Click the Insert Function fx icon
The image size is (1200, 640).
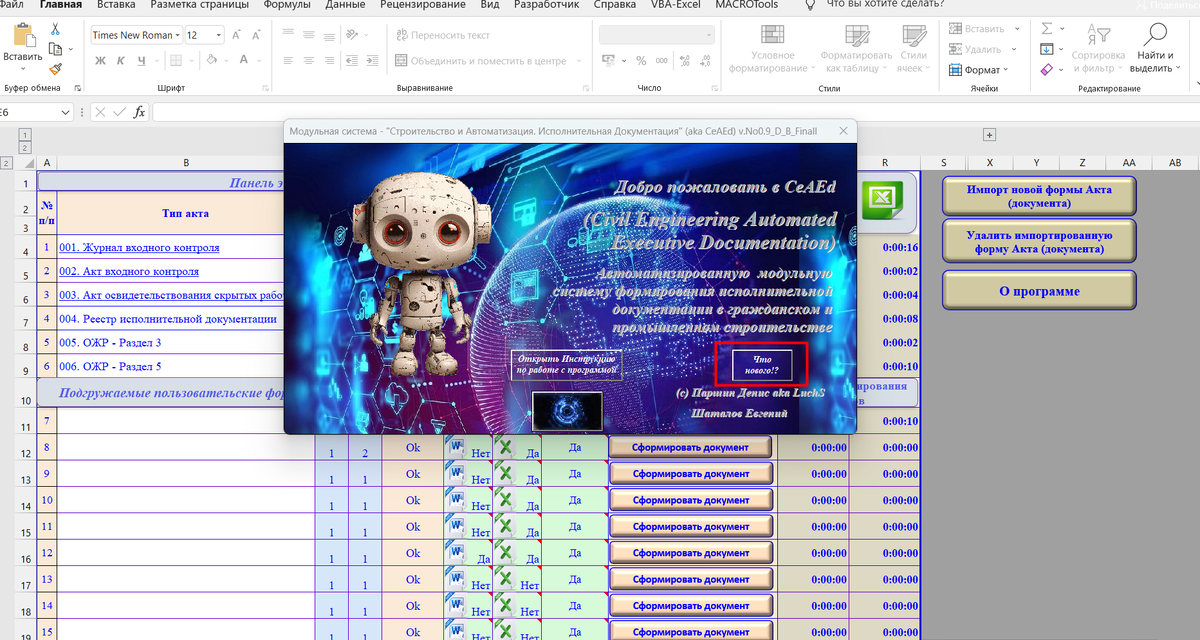click(140, 112)
